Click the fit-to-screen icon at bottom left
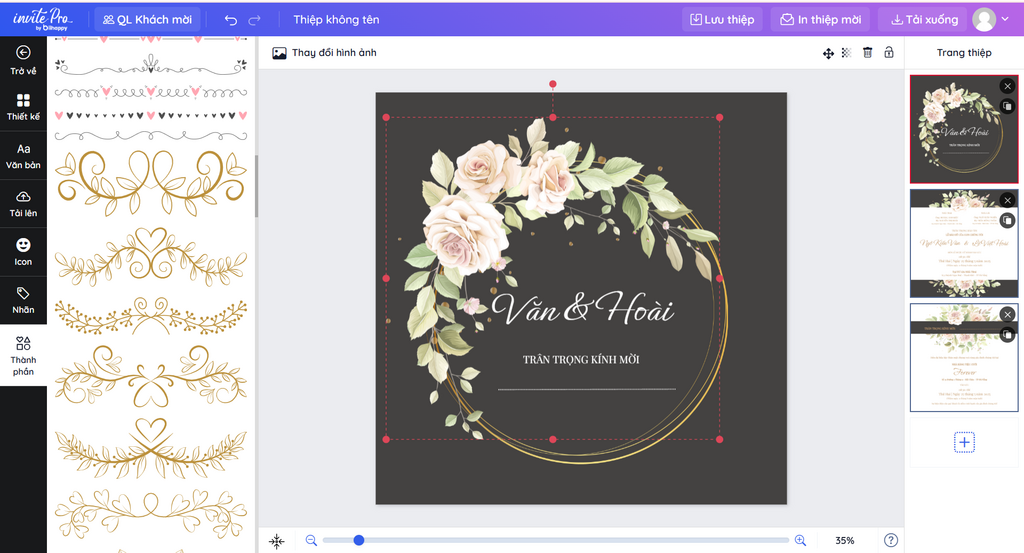 [277, 541]
